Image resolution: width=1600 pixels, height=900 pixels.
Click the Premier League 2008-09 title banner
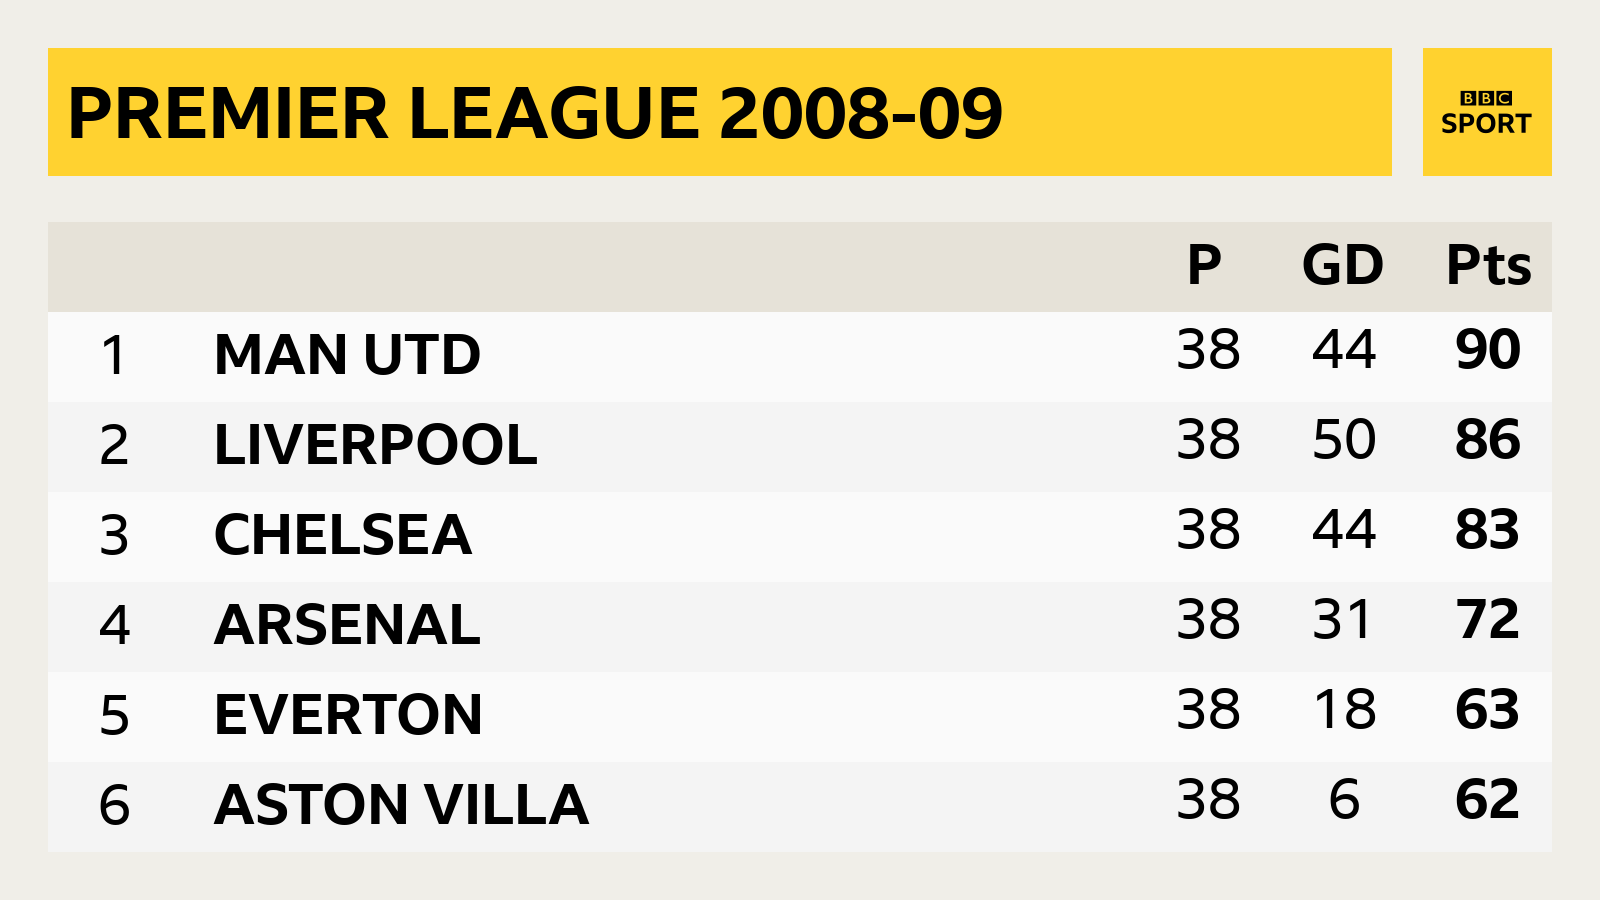720,112
